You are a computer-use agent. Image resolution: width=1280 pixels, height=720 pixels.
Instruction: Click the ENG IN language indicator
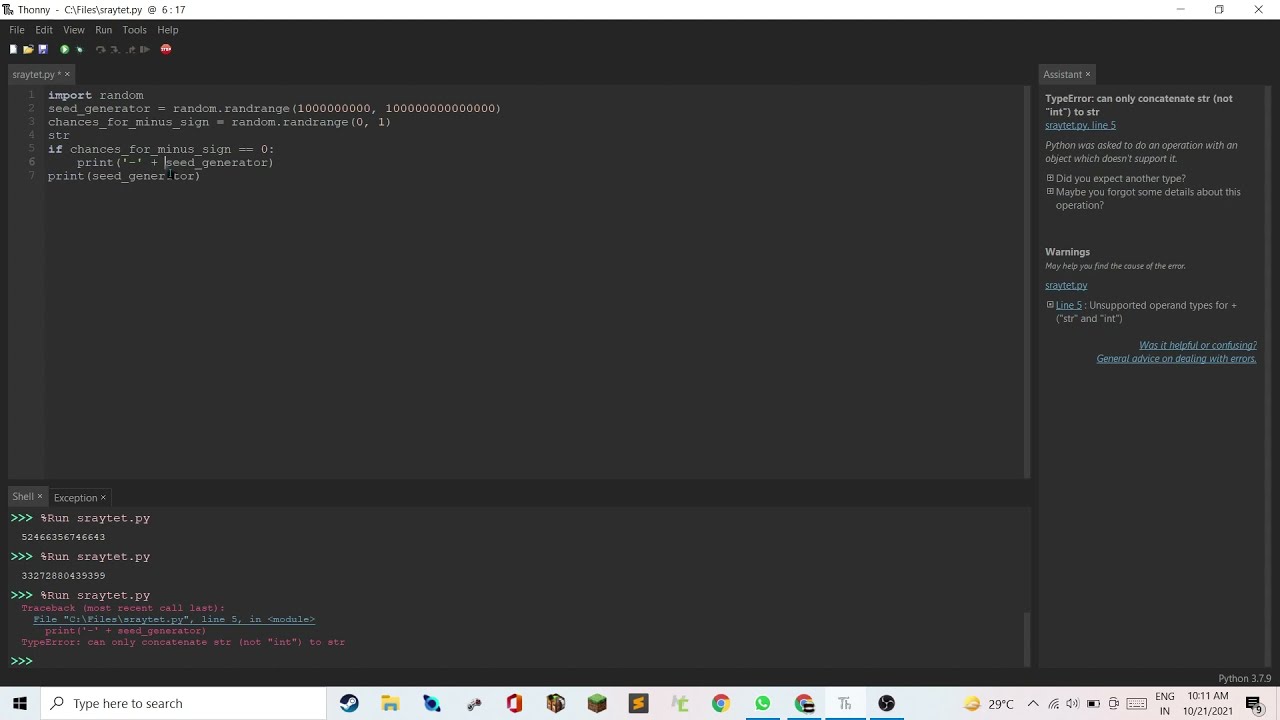(1165, 703)
